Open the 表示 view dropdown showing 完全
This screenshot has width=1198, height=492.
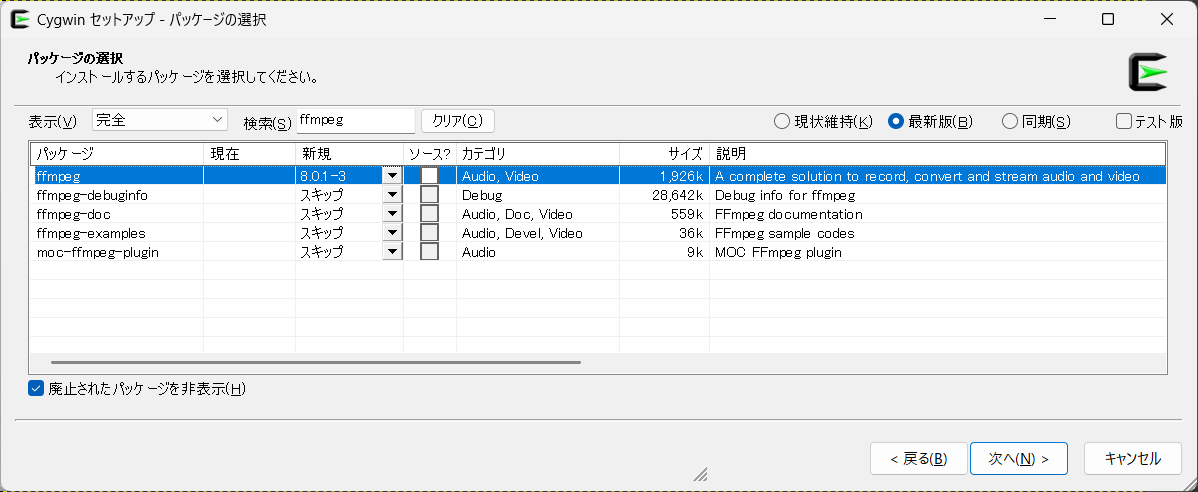[160, 120]
